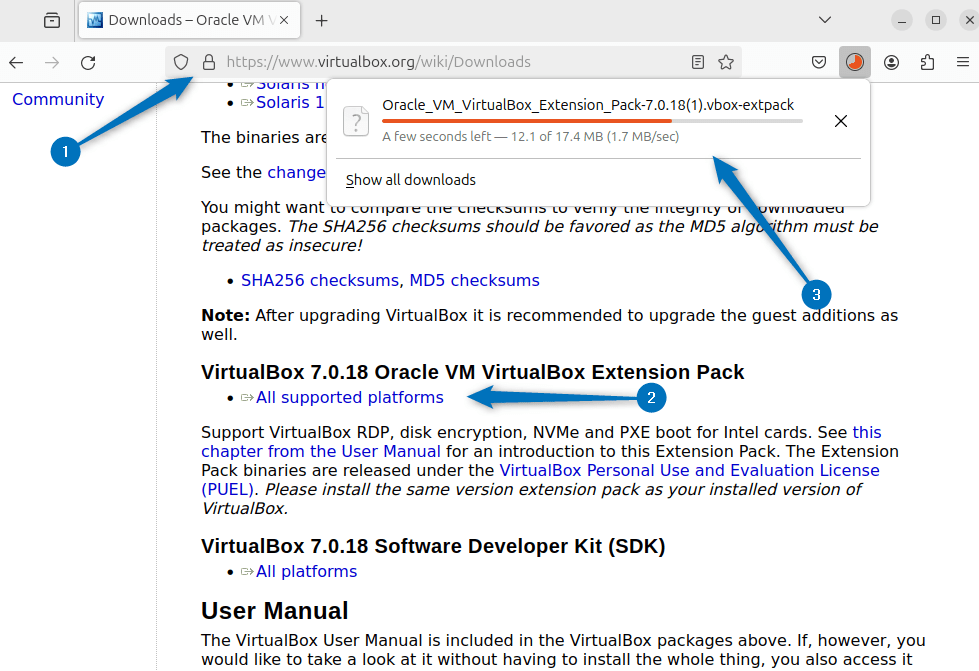Expand the list all tabs dropdown

click(x=825, y=20)
